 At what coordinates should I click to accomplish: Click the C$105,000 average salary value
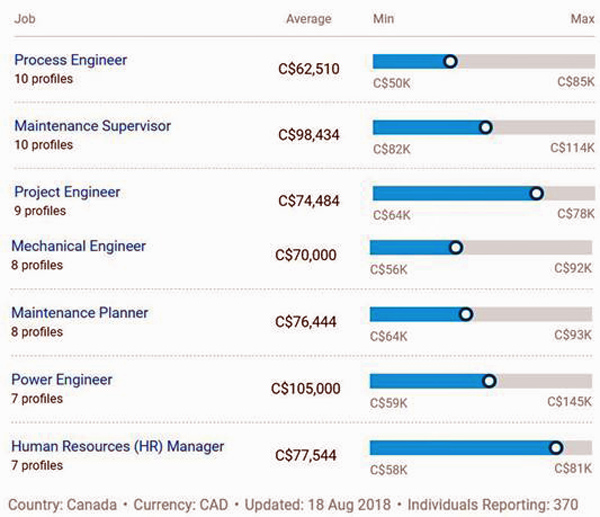305,389
